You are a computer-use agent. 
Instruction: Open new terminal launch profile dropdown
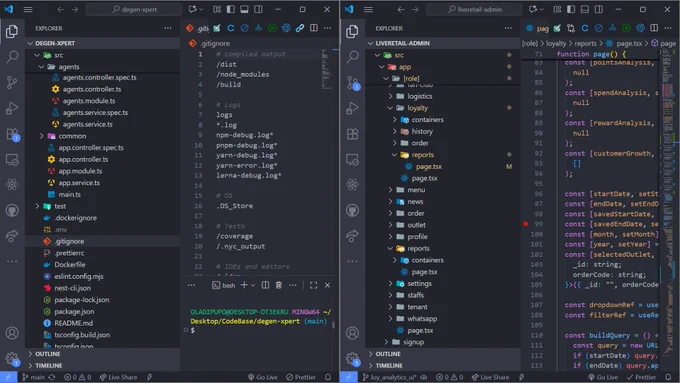(x=253, y=285)
